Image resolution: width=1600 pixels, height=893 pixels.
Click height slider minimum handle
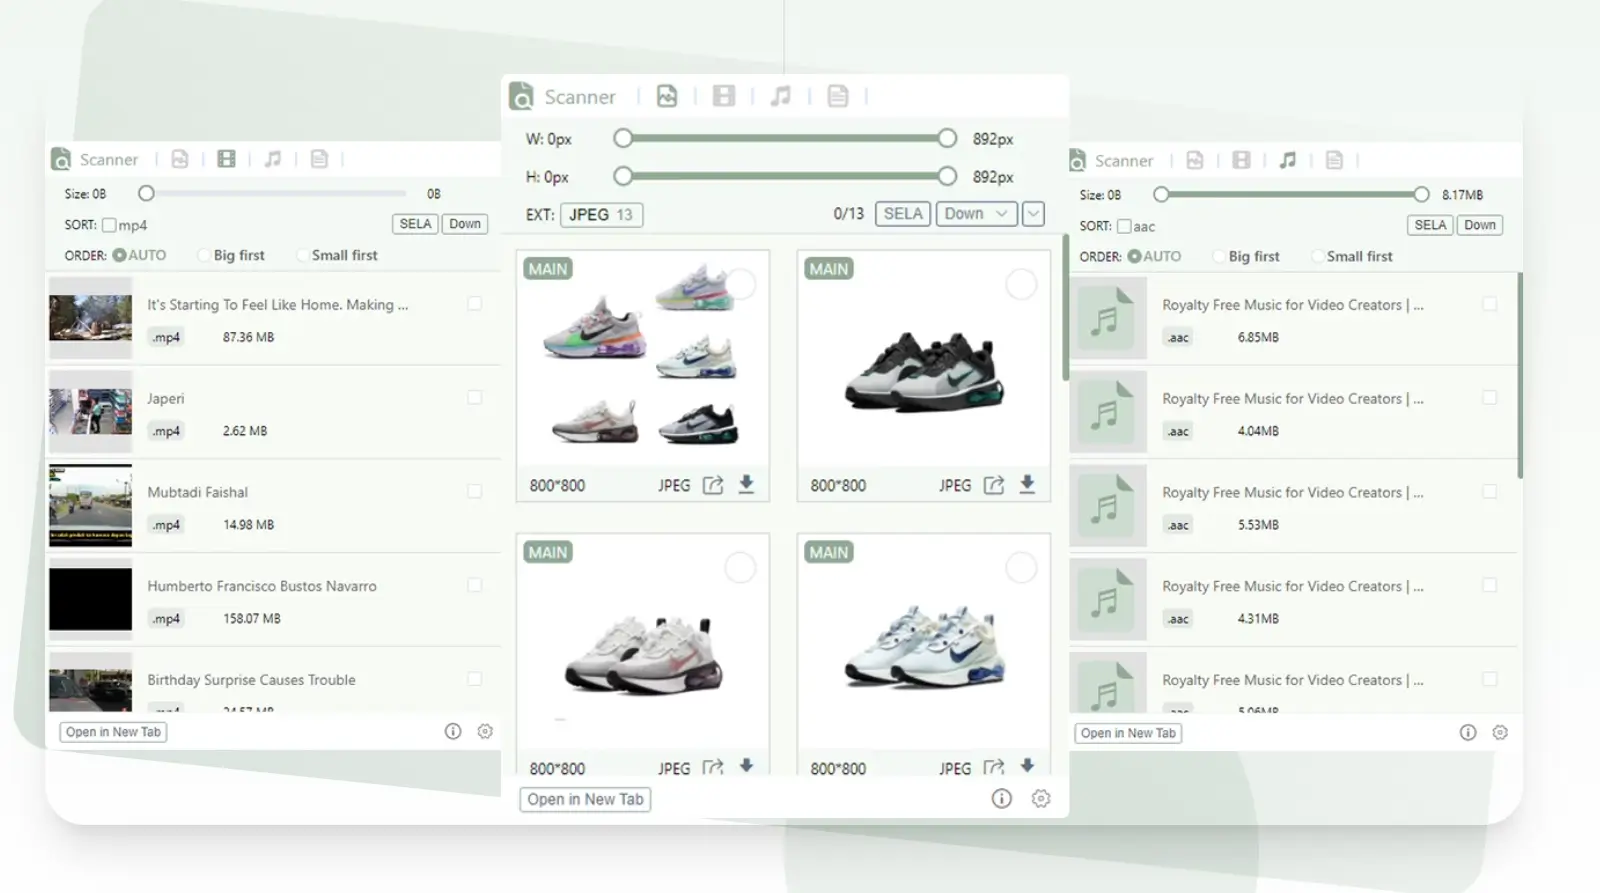click(x=623, y=176)
